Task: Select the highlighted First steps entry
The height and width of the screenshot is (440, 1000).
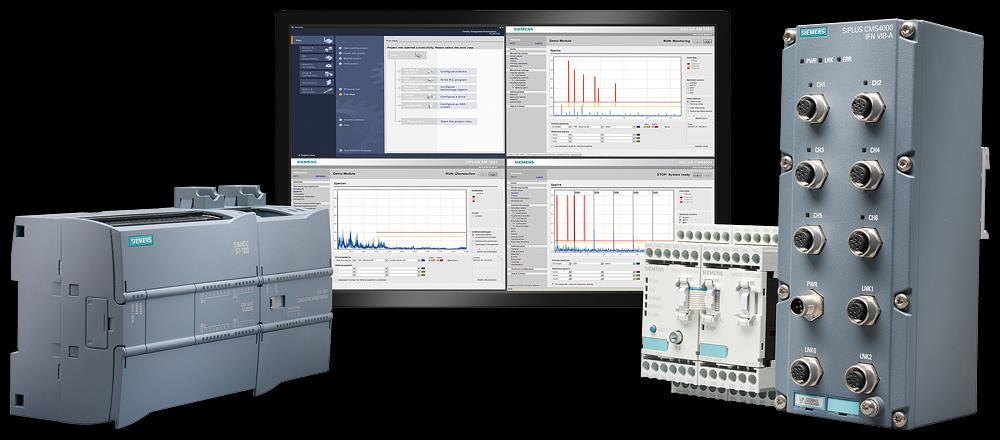Action: pyautogui.click(x=348, y=94)
